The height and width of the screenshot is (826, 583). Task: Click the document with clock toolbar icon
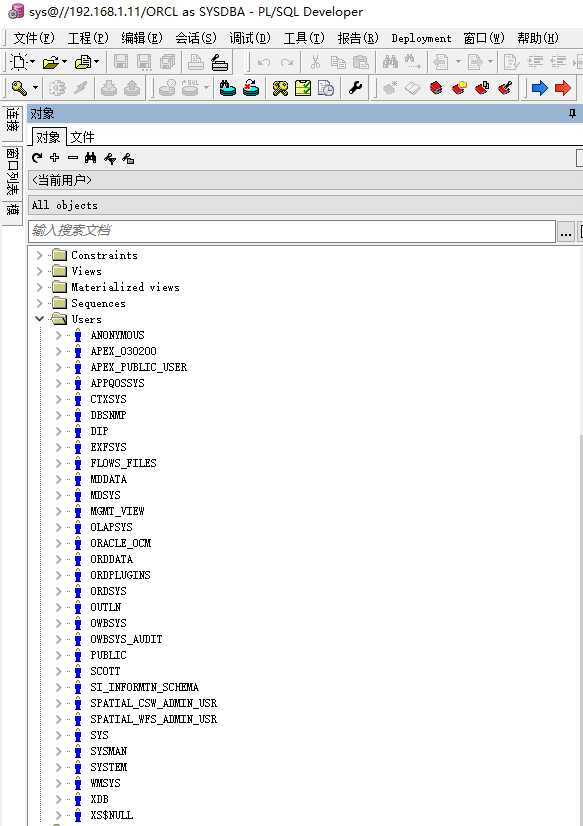(327, 87)
